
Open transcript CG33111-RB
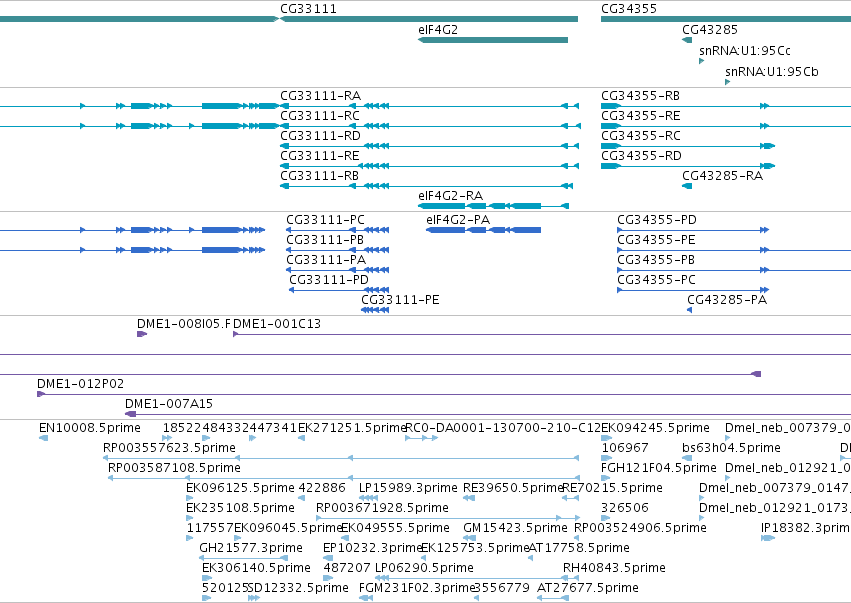(x=320, y=176)
